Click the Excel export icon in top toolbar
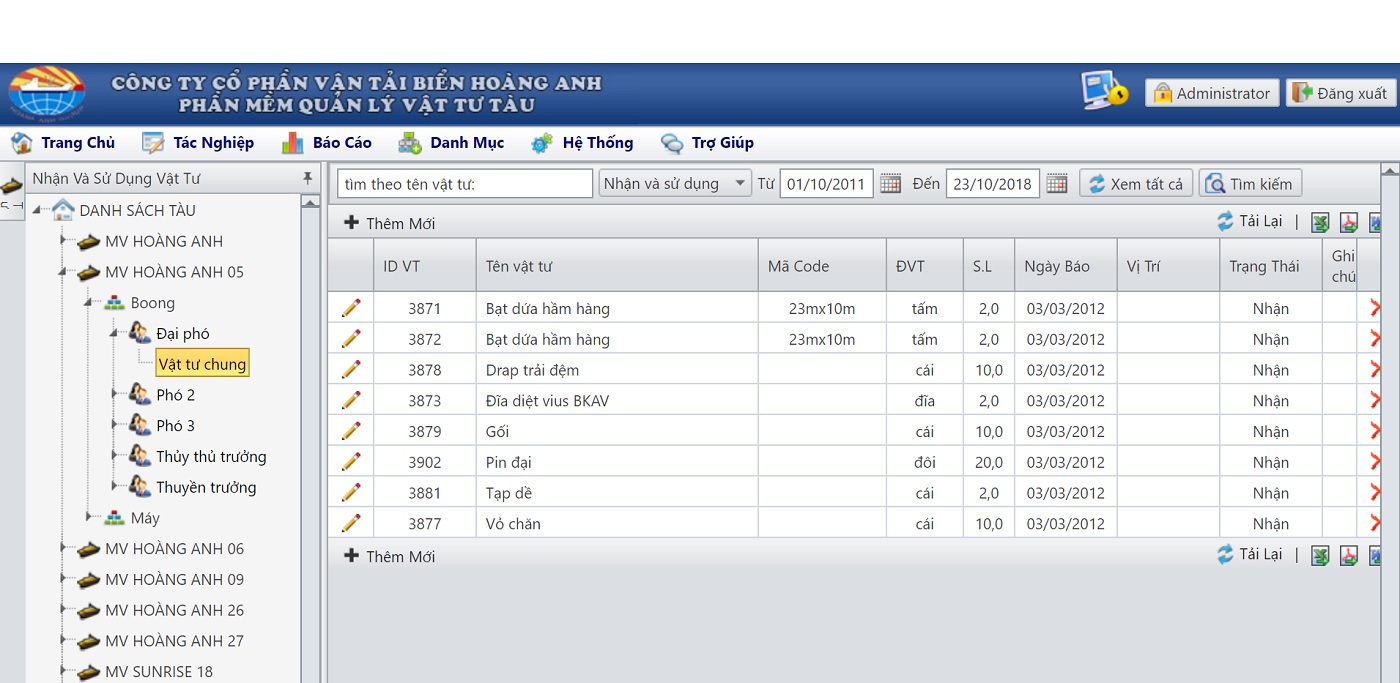 1320,223
